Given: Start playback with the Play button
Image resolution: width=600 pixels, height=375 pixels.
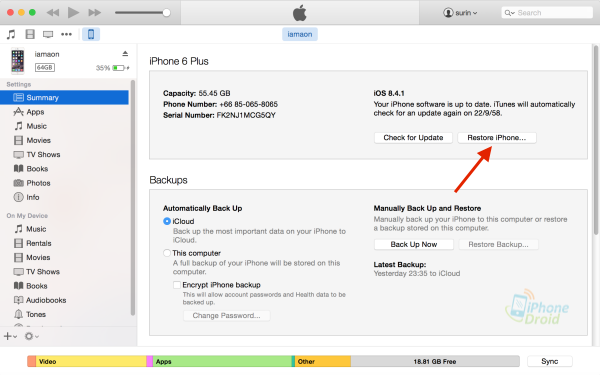Looking at the screenshot, I should click(73, 13).
